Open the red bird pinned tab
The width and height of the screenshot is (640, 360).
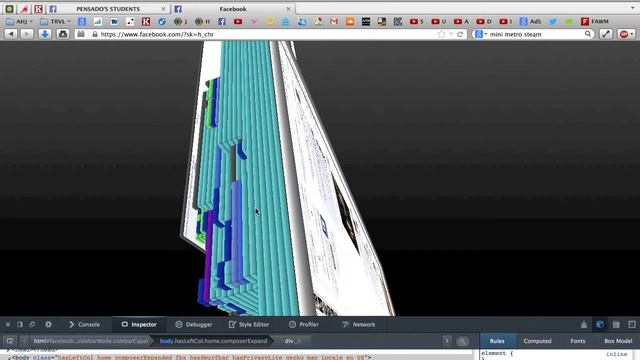(24, 9)
